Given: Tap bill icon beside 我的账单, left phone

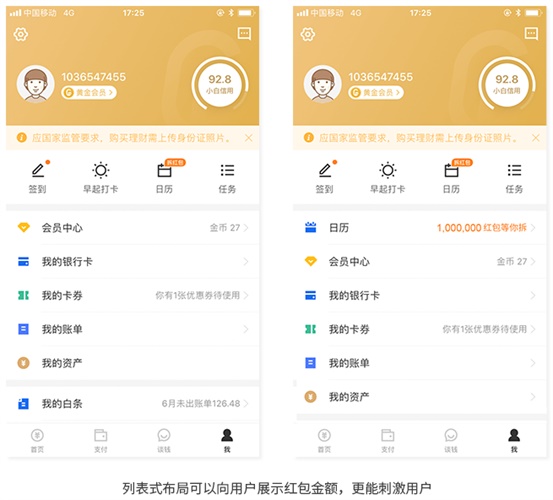Looking at the screenshot, I should [24, 329].
